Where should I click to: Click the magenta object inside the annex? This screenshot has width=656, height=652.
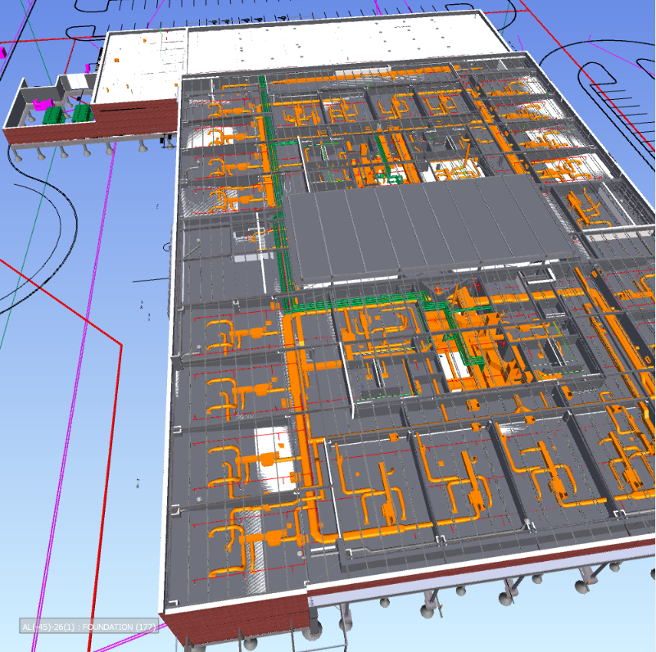coord(43,103)
